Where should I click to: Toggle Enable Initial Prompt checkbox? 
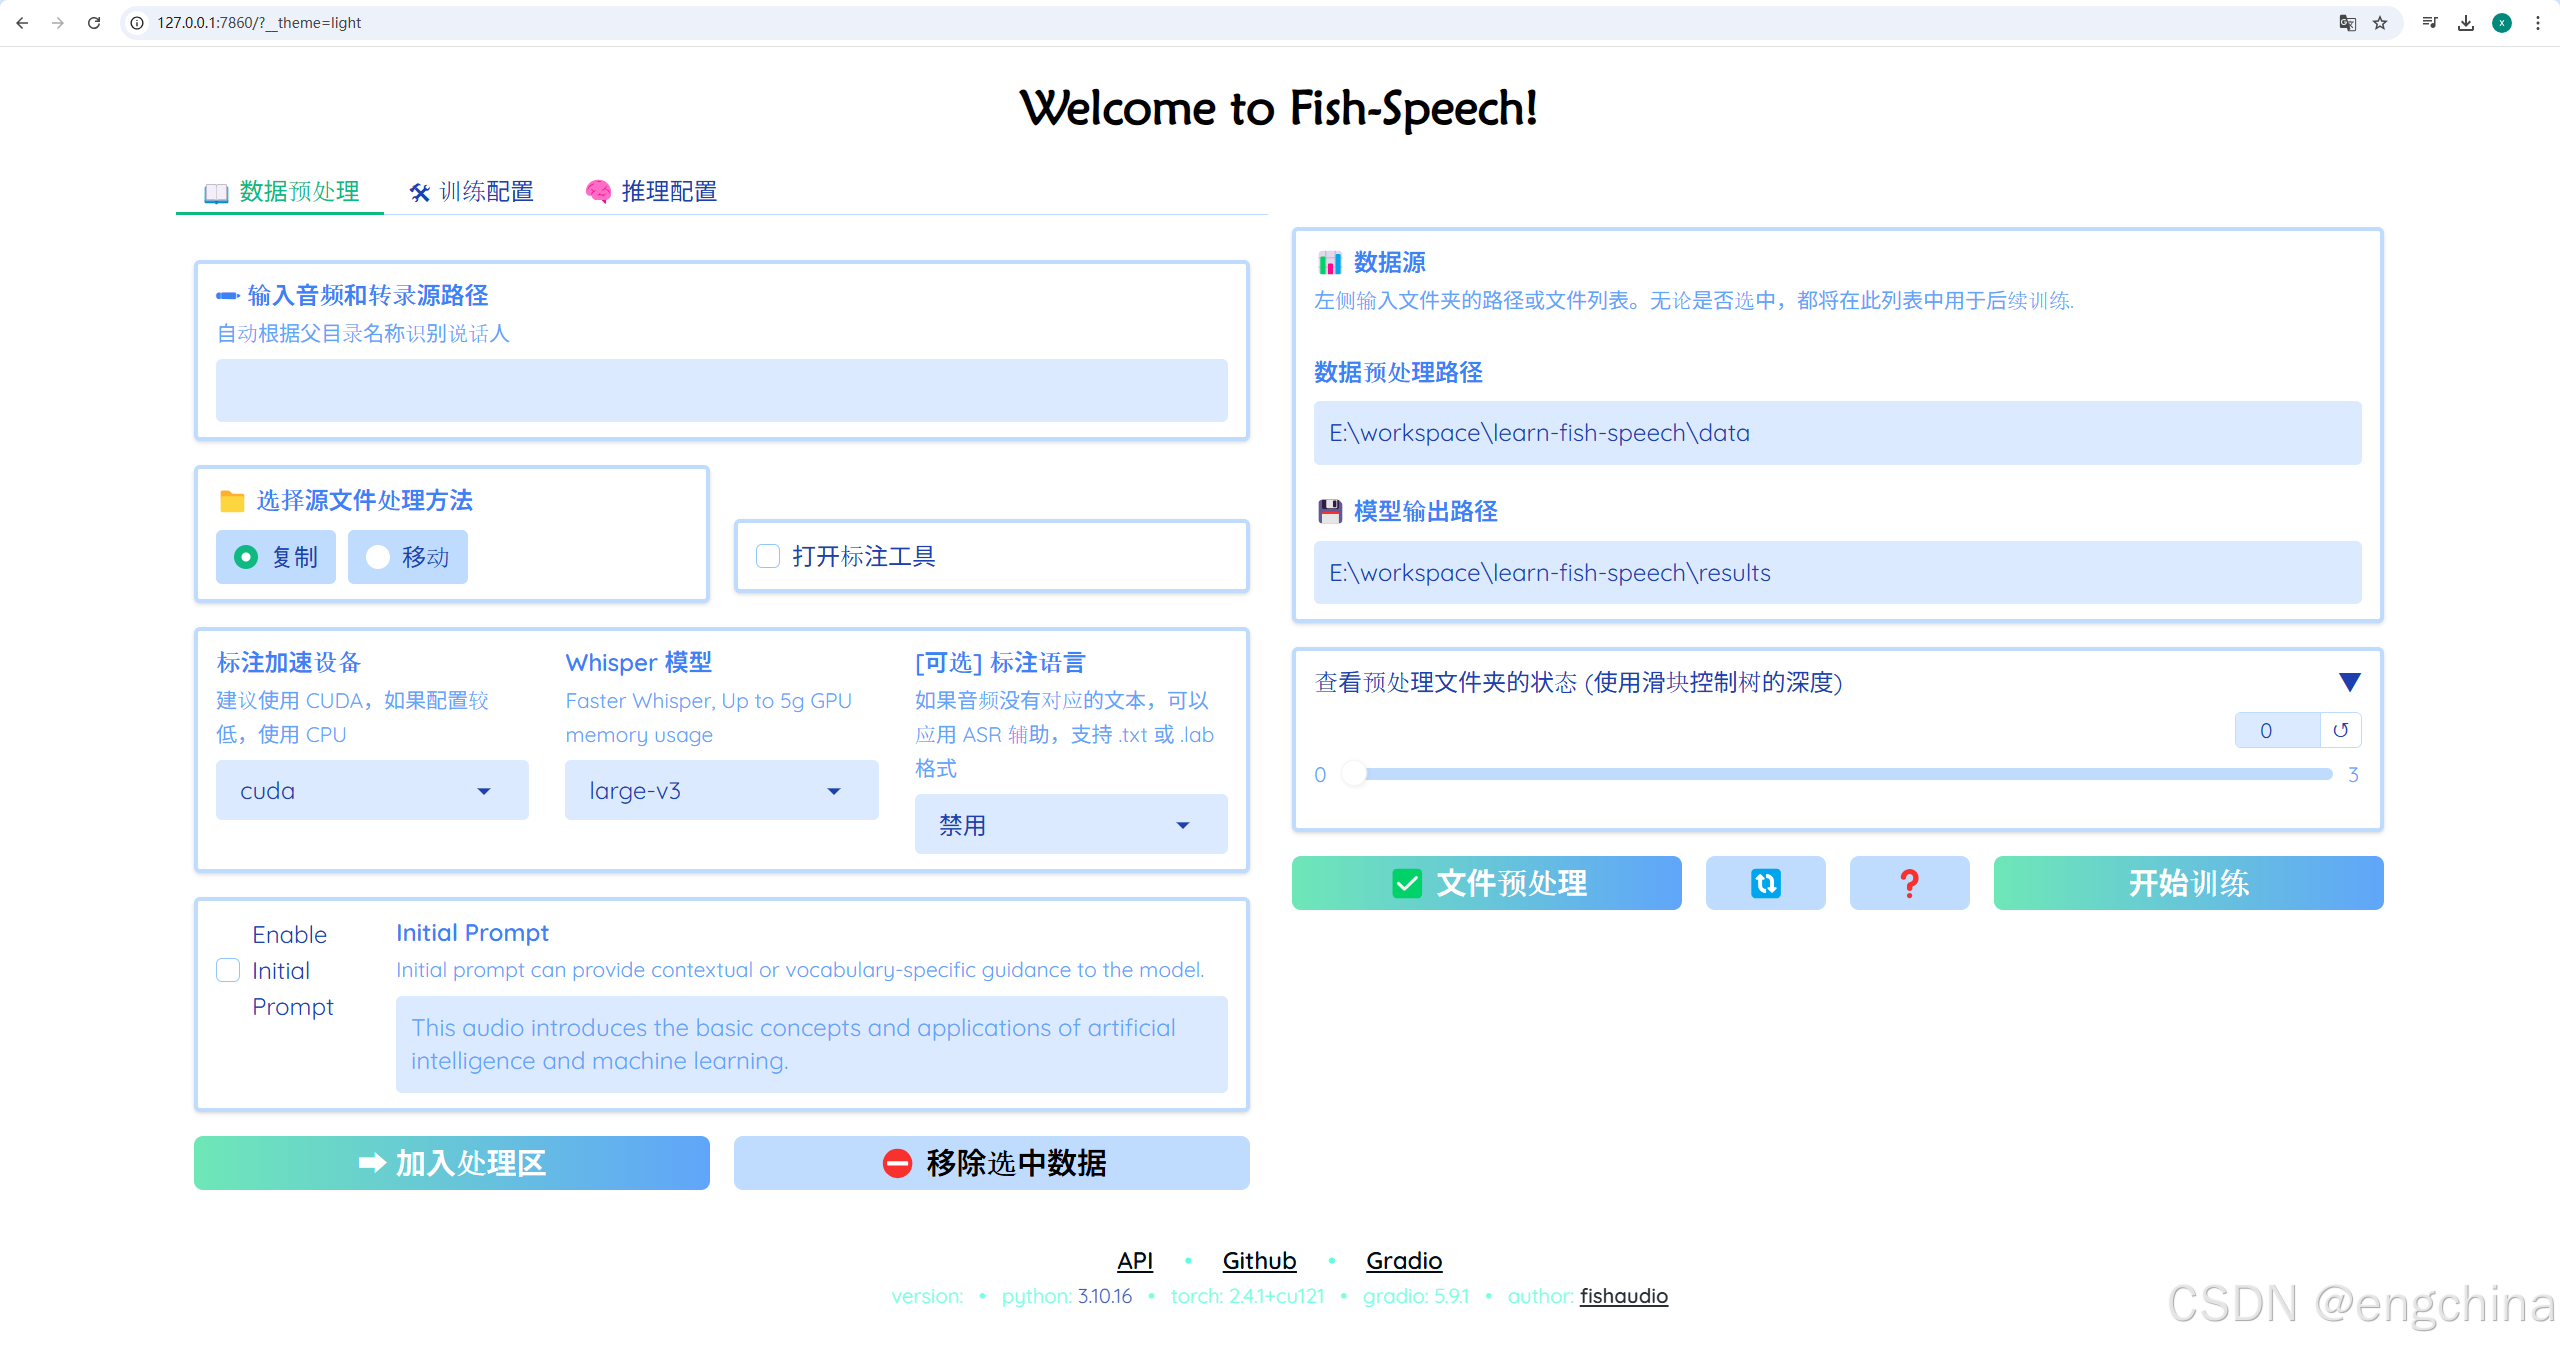coord(228,970)
